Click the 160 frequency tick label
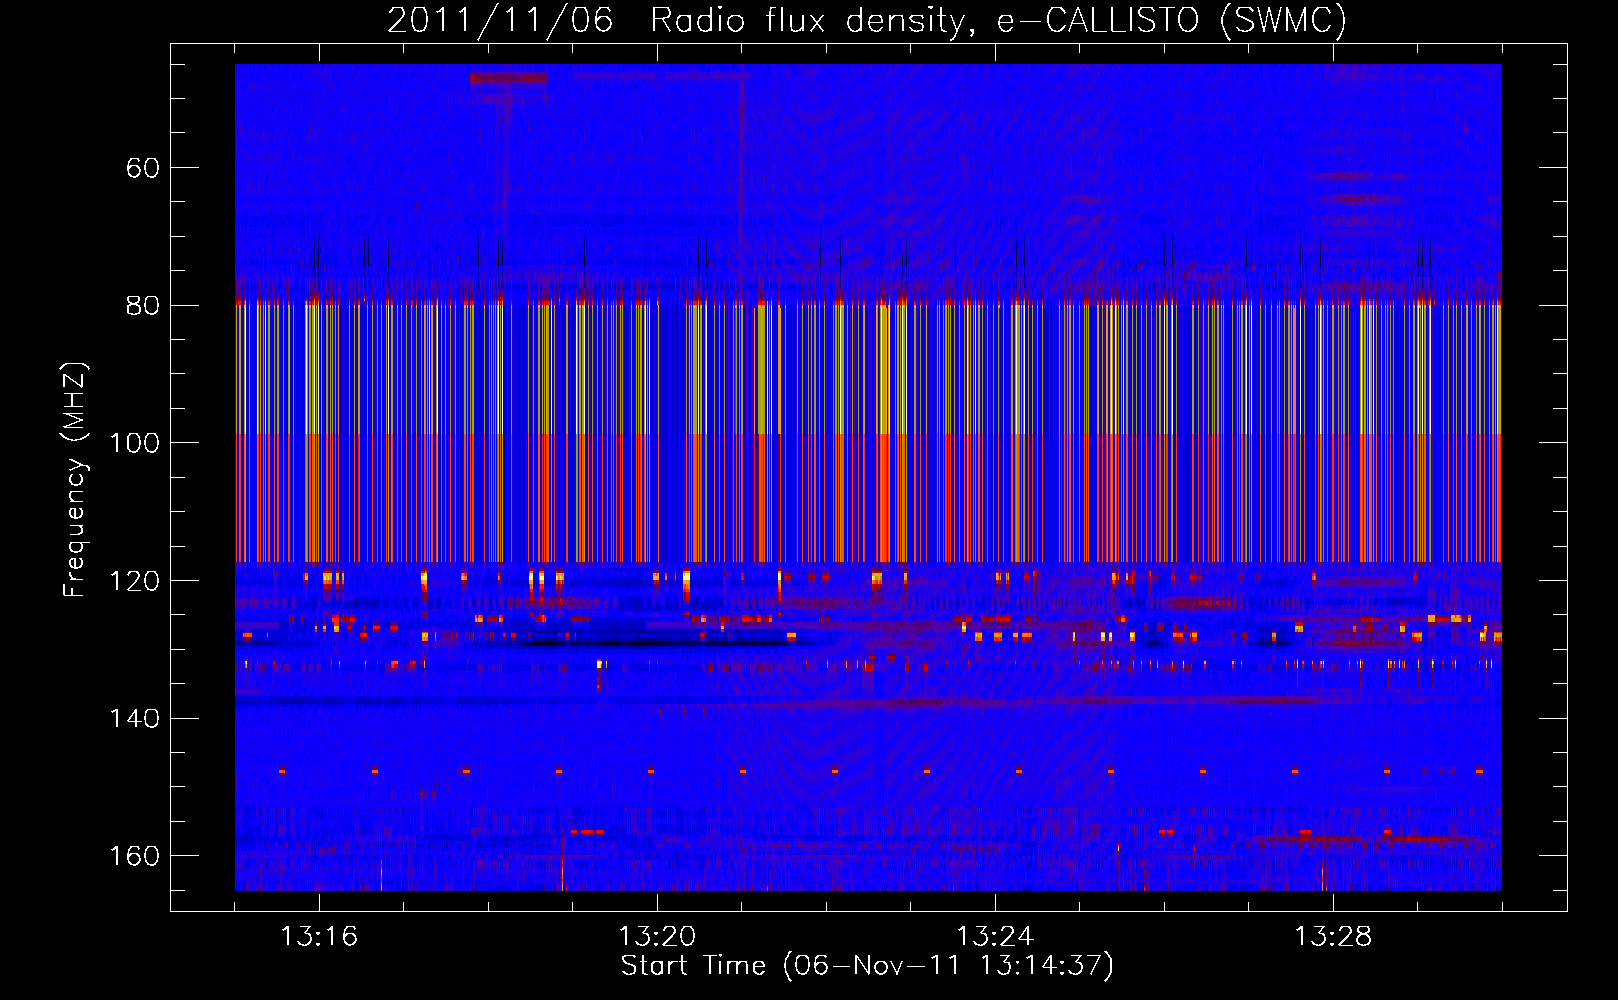 pyautogui.click(x=135, y=856)
